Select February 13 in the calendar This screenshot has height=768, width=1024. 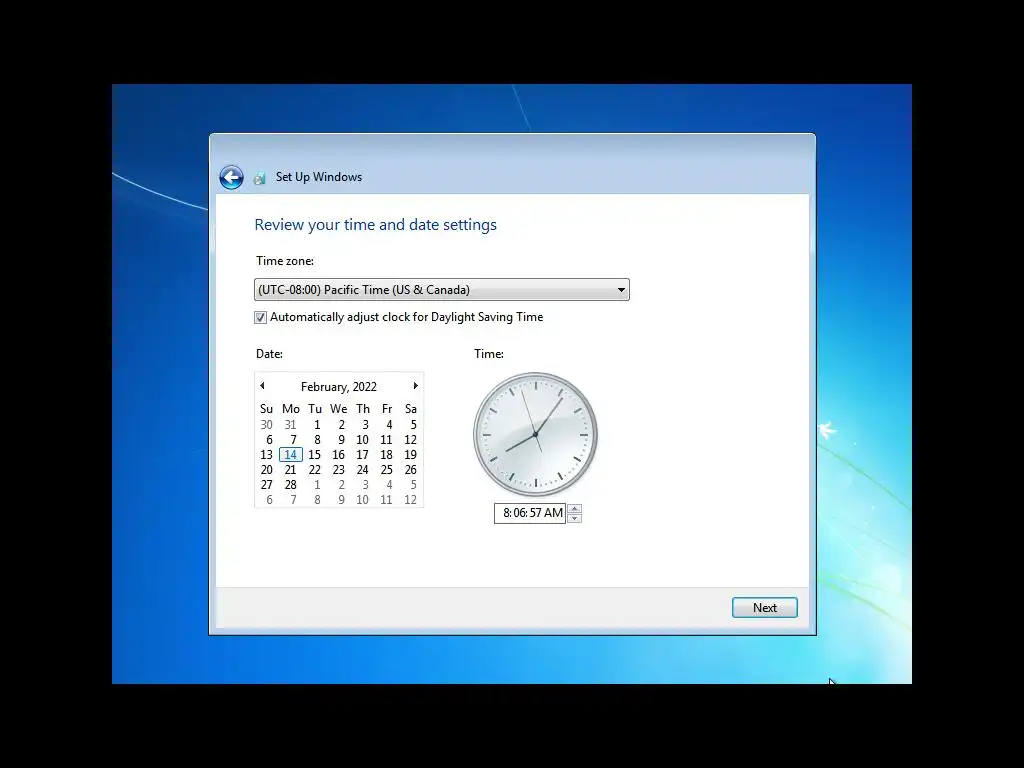pyautogui.click(x=266, y=455)
